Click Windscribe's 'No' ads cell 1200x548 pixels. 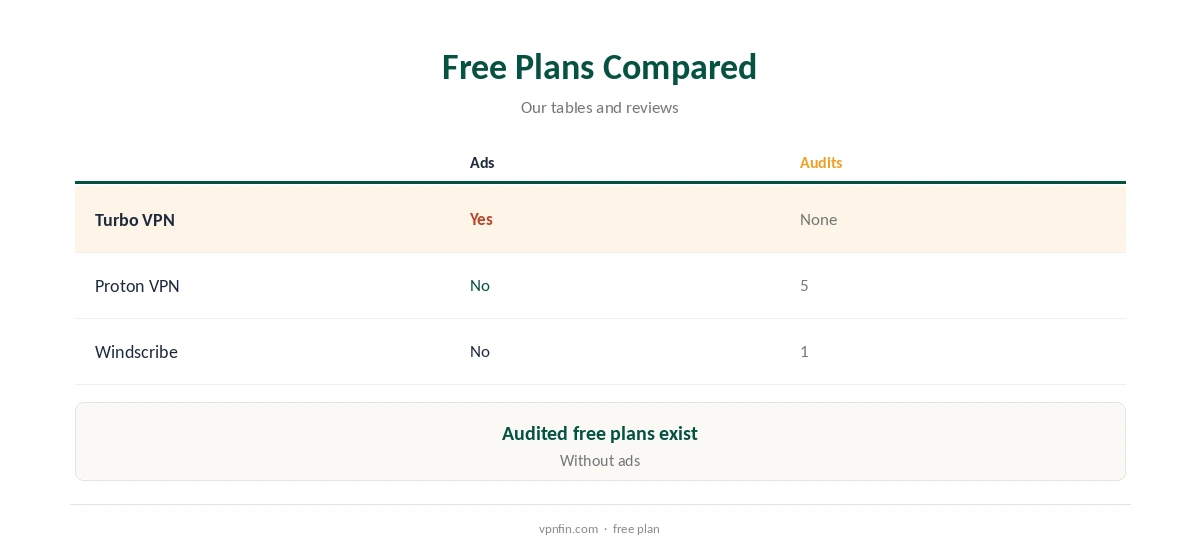pyautogui.click(x=480, y=351)
